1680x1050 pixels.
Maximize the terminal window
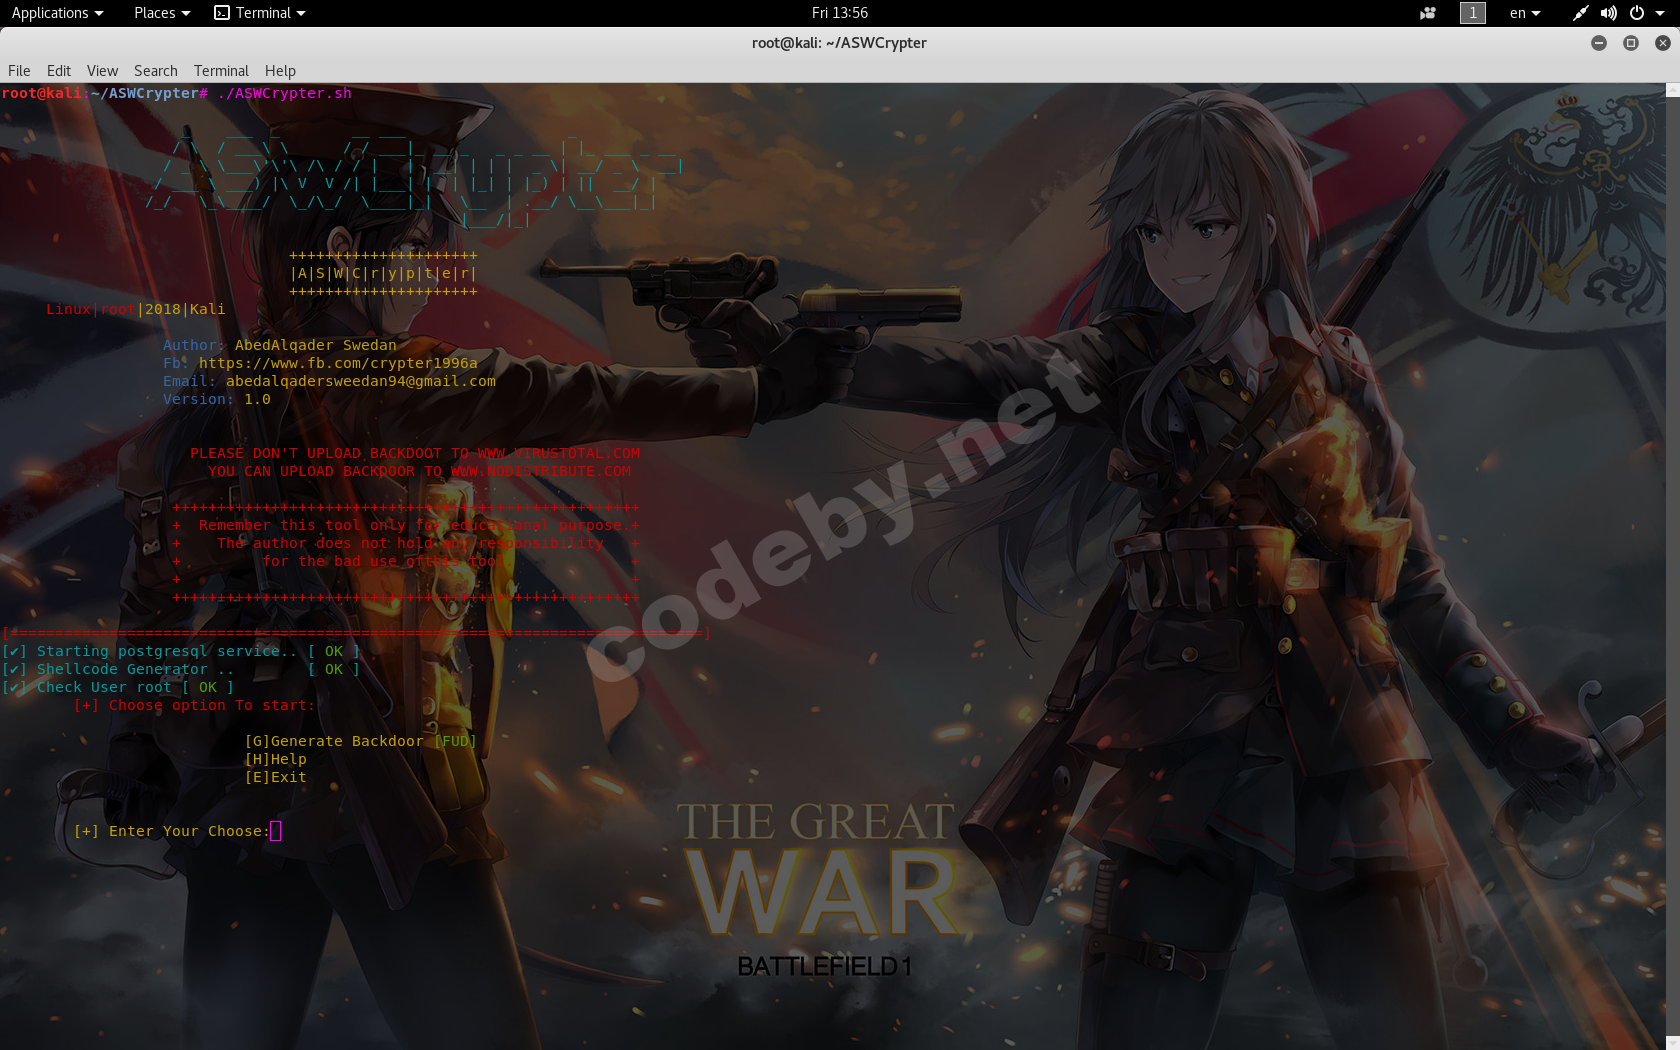(1631, 43)
